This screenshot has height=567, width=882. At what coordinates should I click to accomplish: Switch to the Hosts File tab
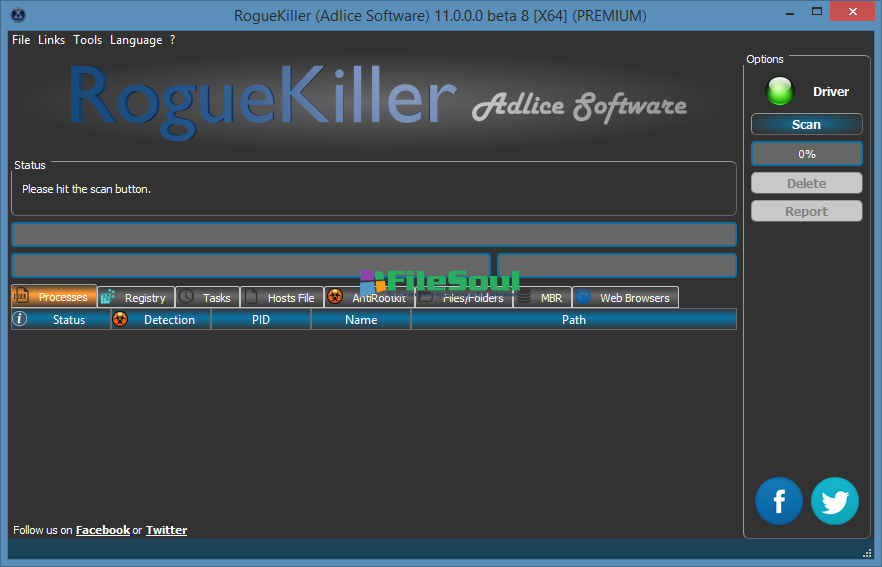pyautogui.click(x=282, y=298)
